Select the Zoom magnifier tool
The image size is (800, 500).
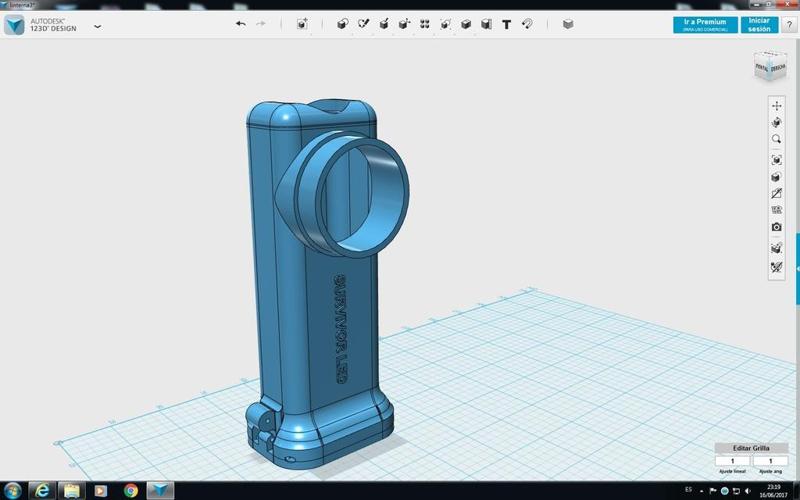tap(776, 140)
